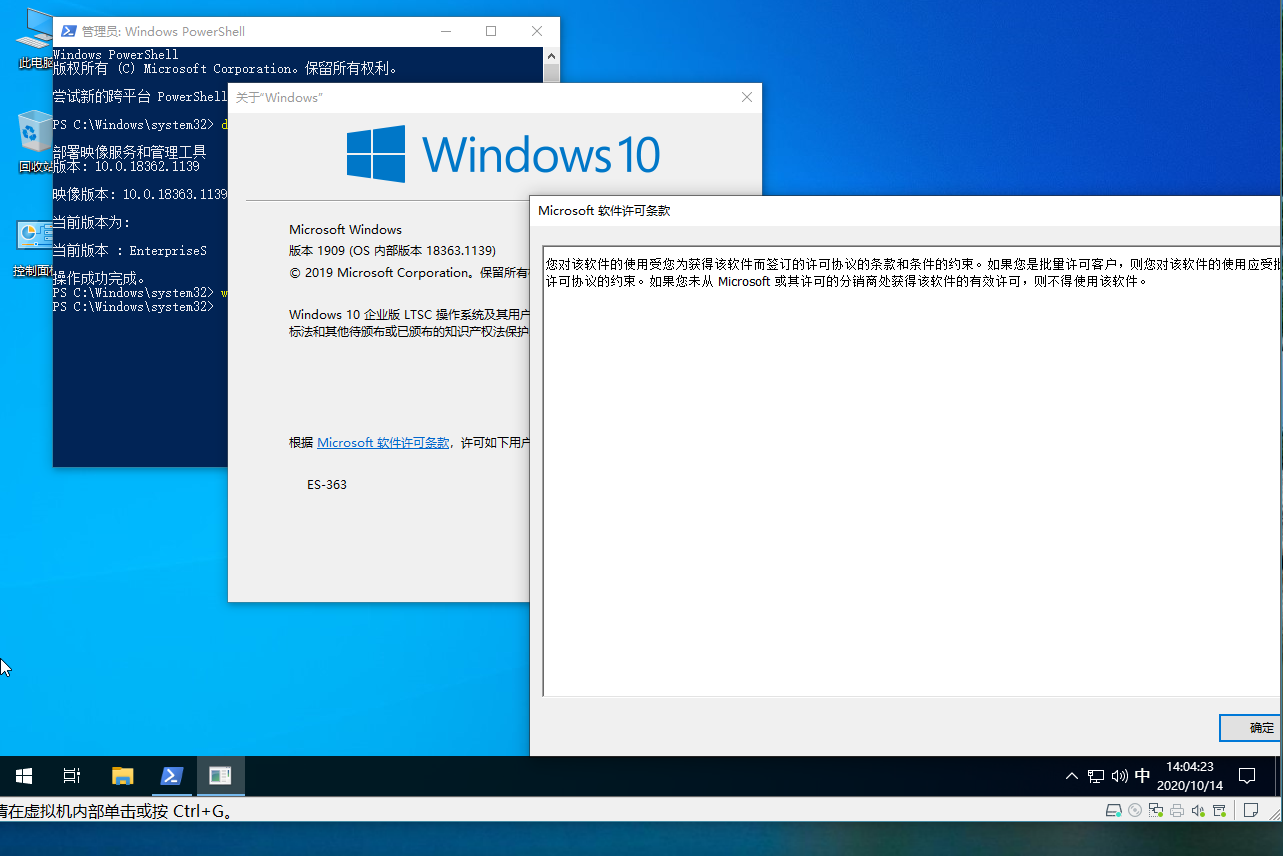Select the Recycle Bin desktop icon
The height and width of the screenshot is (856, 1283).
tap(34, 143)
